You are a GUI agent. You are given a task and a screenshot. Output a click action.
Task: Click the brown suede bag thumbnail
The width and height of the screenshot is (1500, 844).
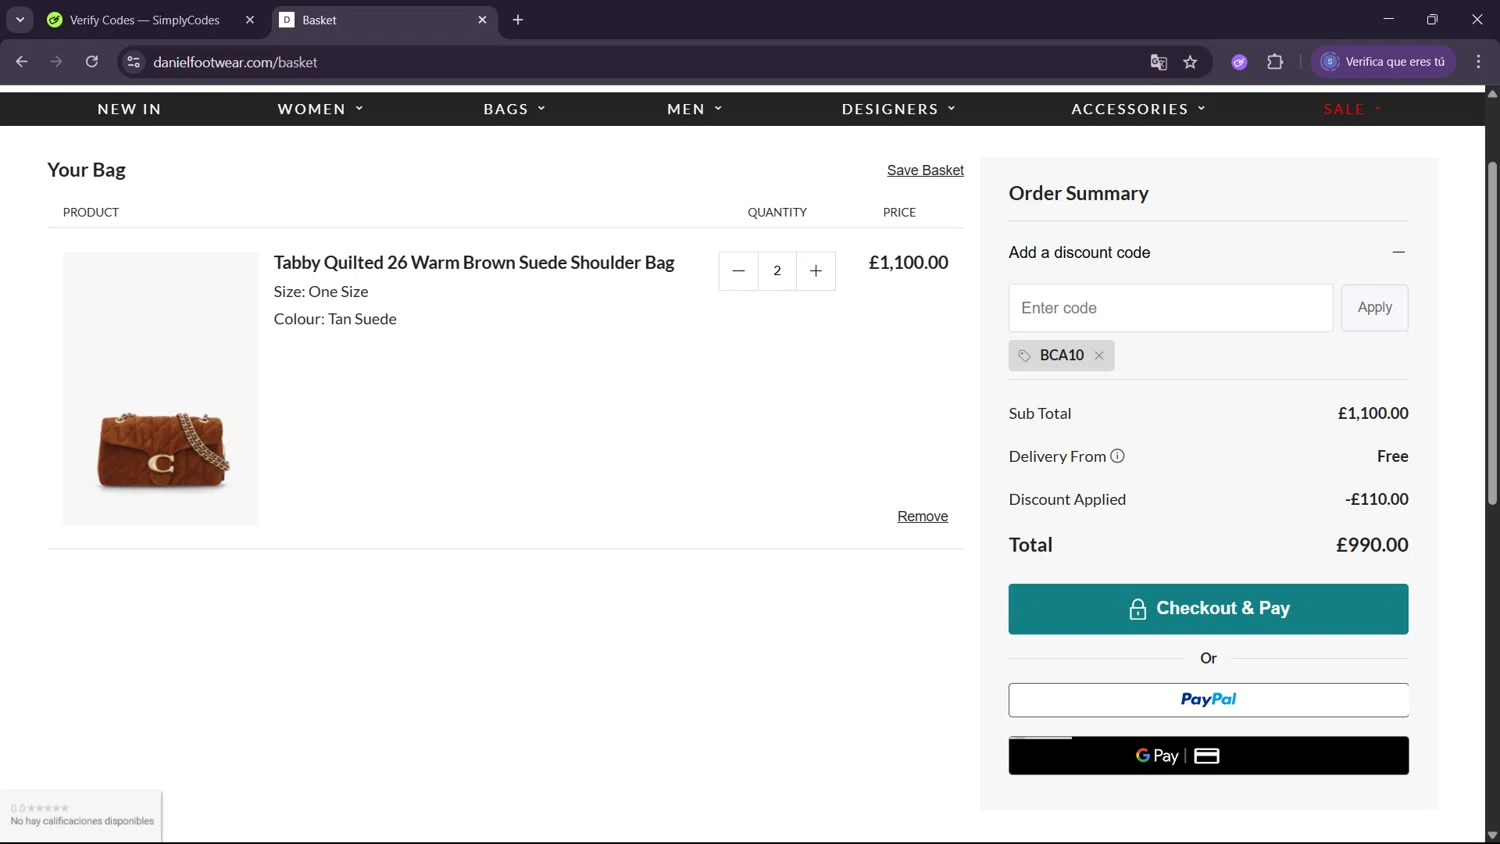click(x=161, y=388)
